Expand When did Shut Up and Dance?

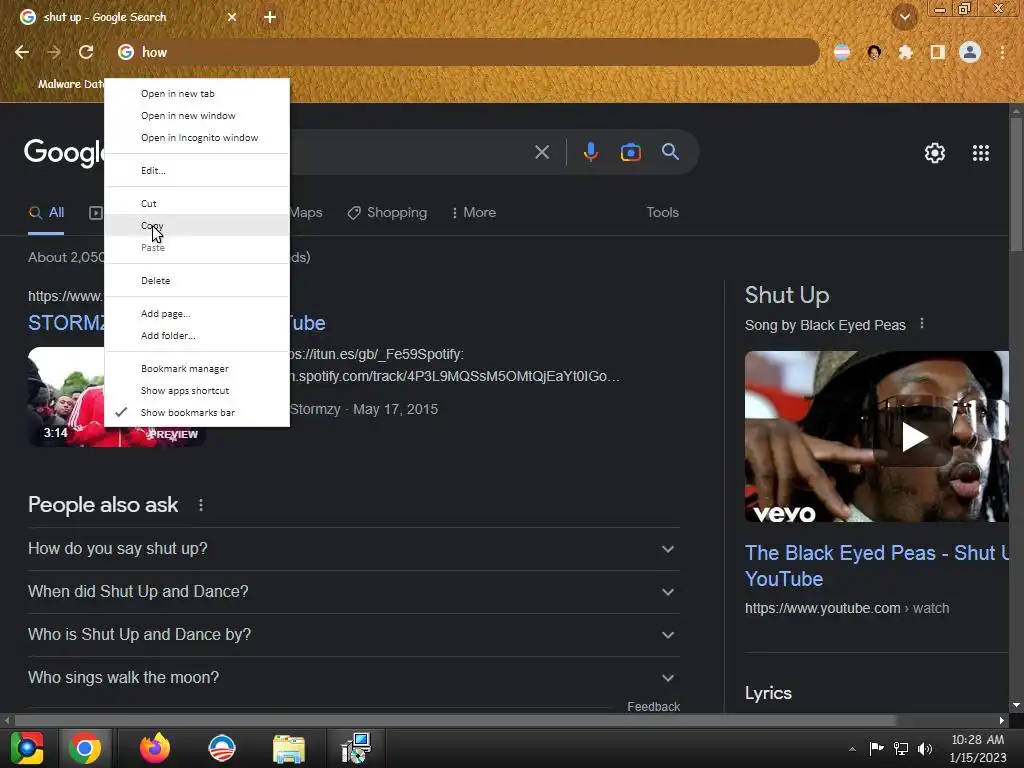click(x=353, y=592)
